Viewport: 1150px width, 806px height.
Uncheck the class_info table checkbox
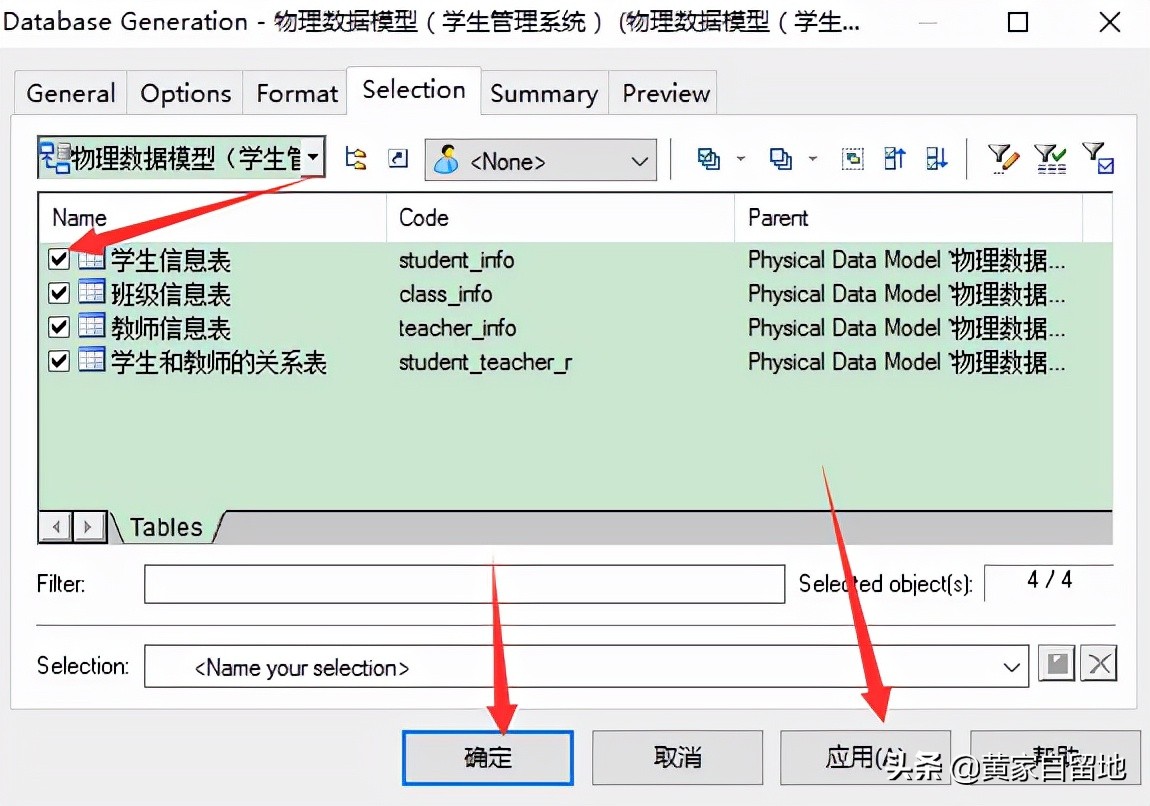click(57, 293)
